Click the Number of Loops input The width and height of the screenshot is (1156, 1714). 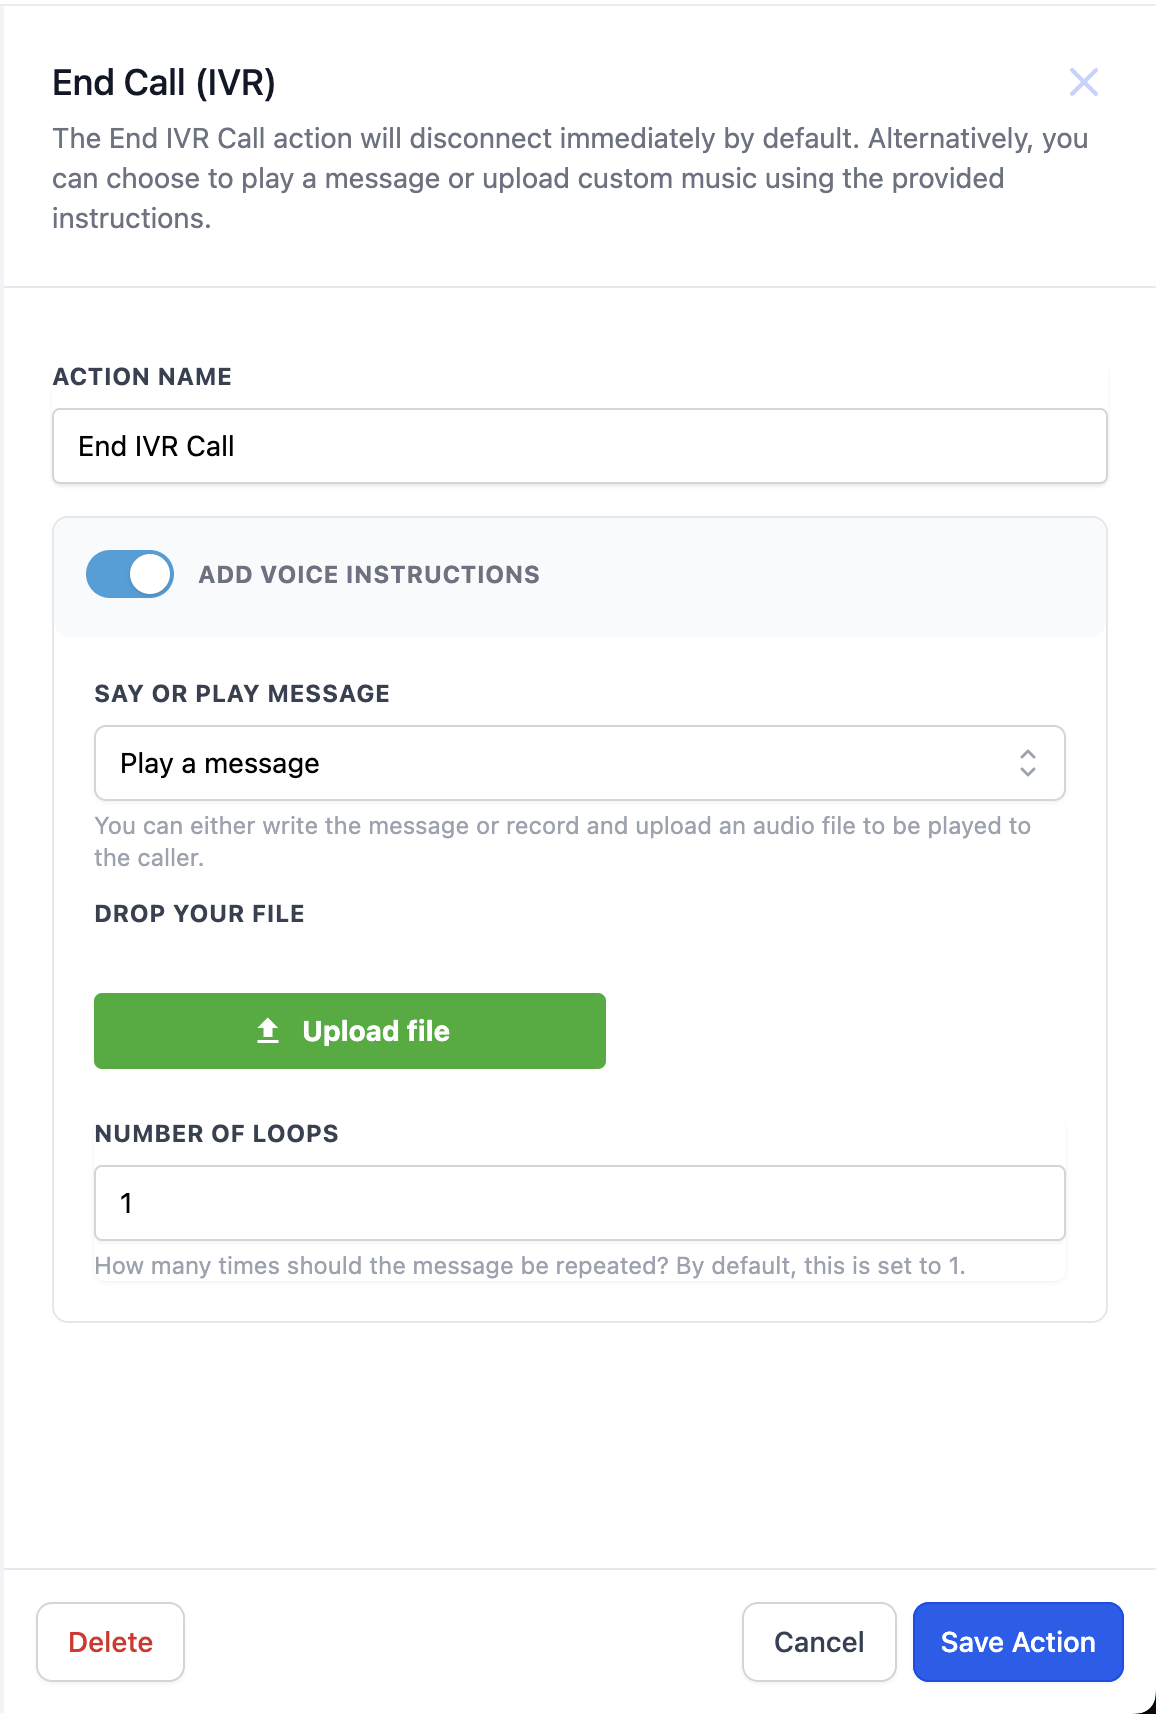point(579,1203)
